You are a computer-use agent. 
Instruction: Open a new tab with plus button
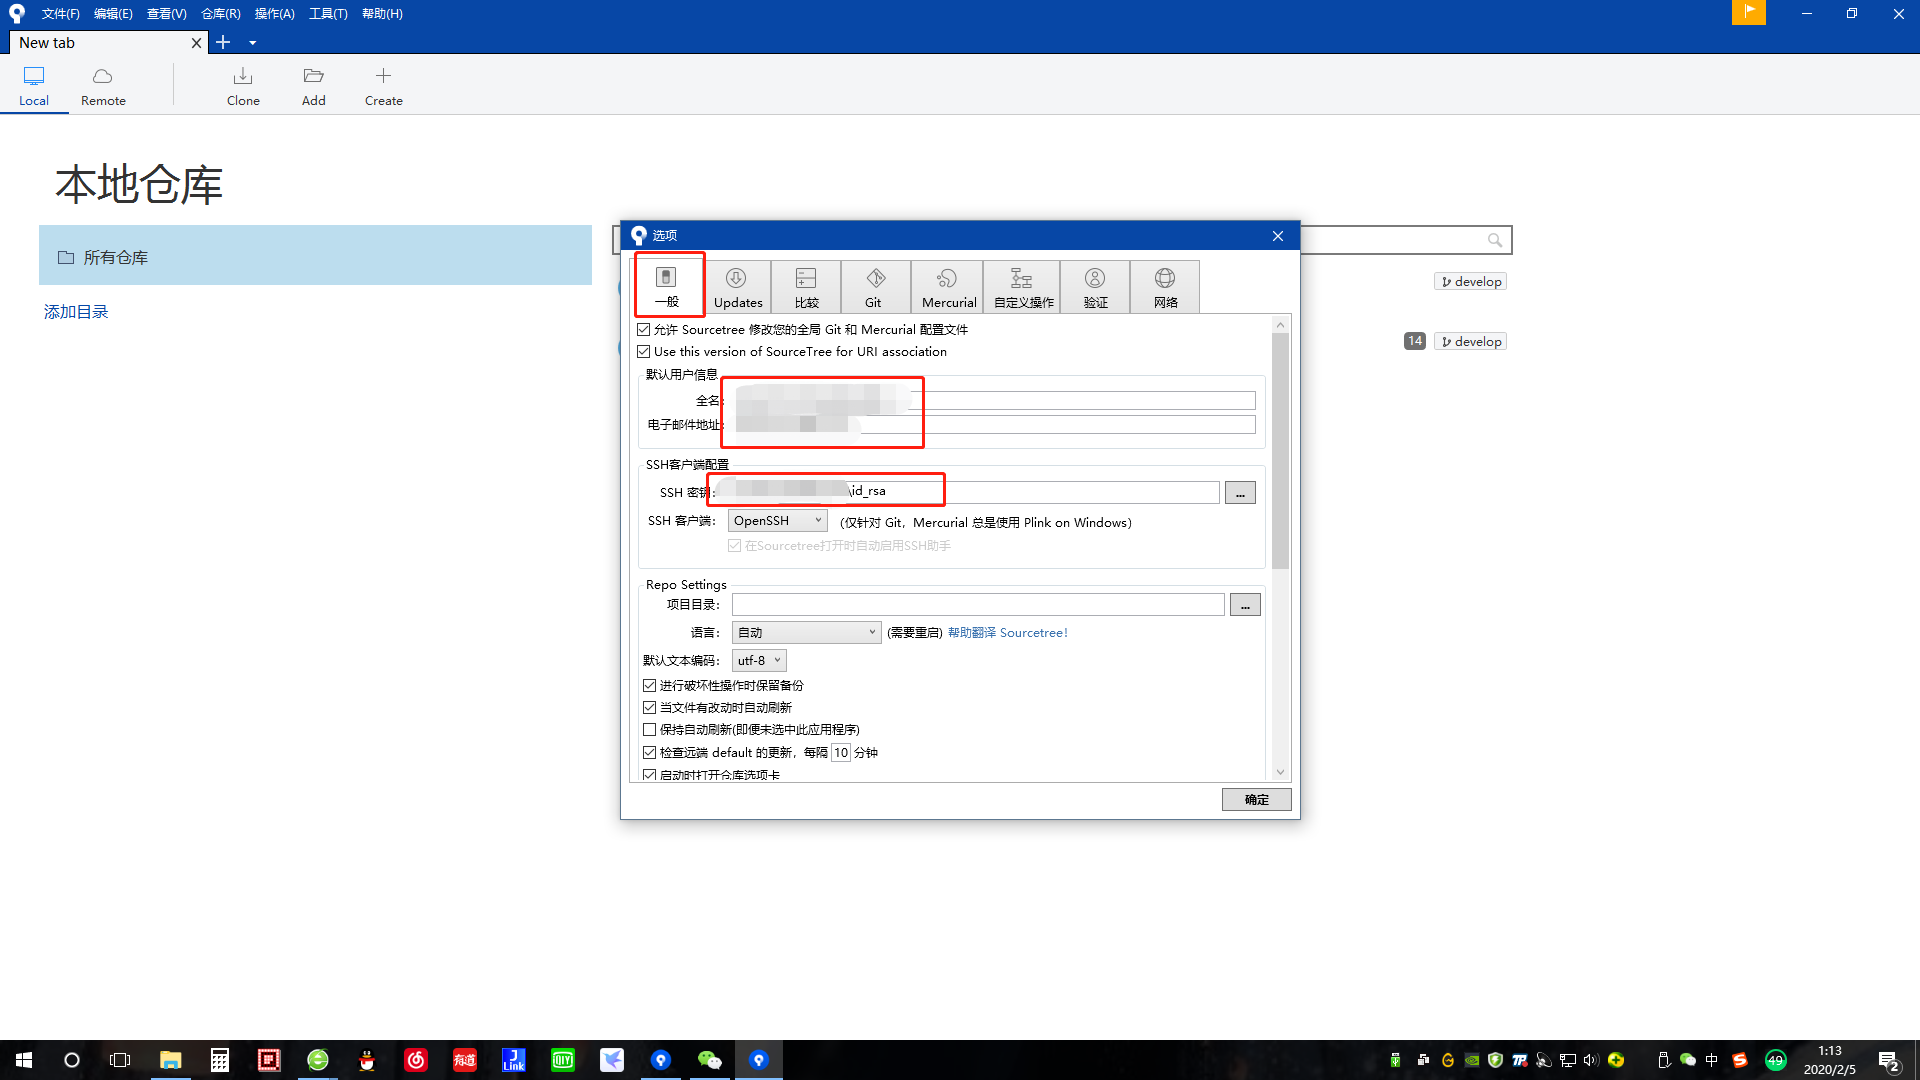[223, 42]
